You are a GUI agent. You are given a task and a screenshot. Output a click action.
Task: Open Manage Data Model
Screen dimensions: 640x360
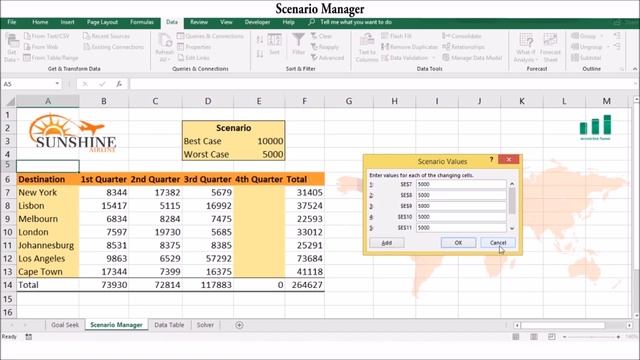[x=472, y=58]
